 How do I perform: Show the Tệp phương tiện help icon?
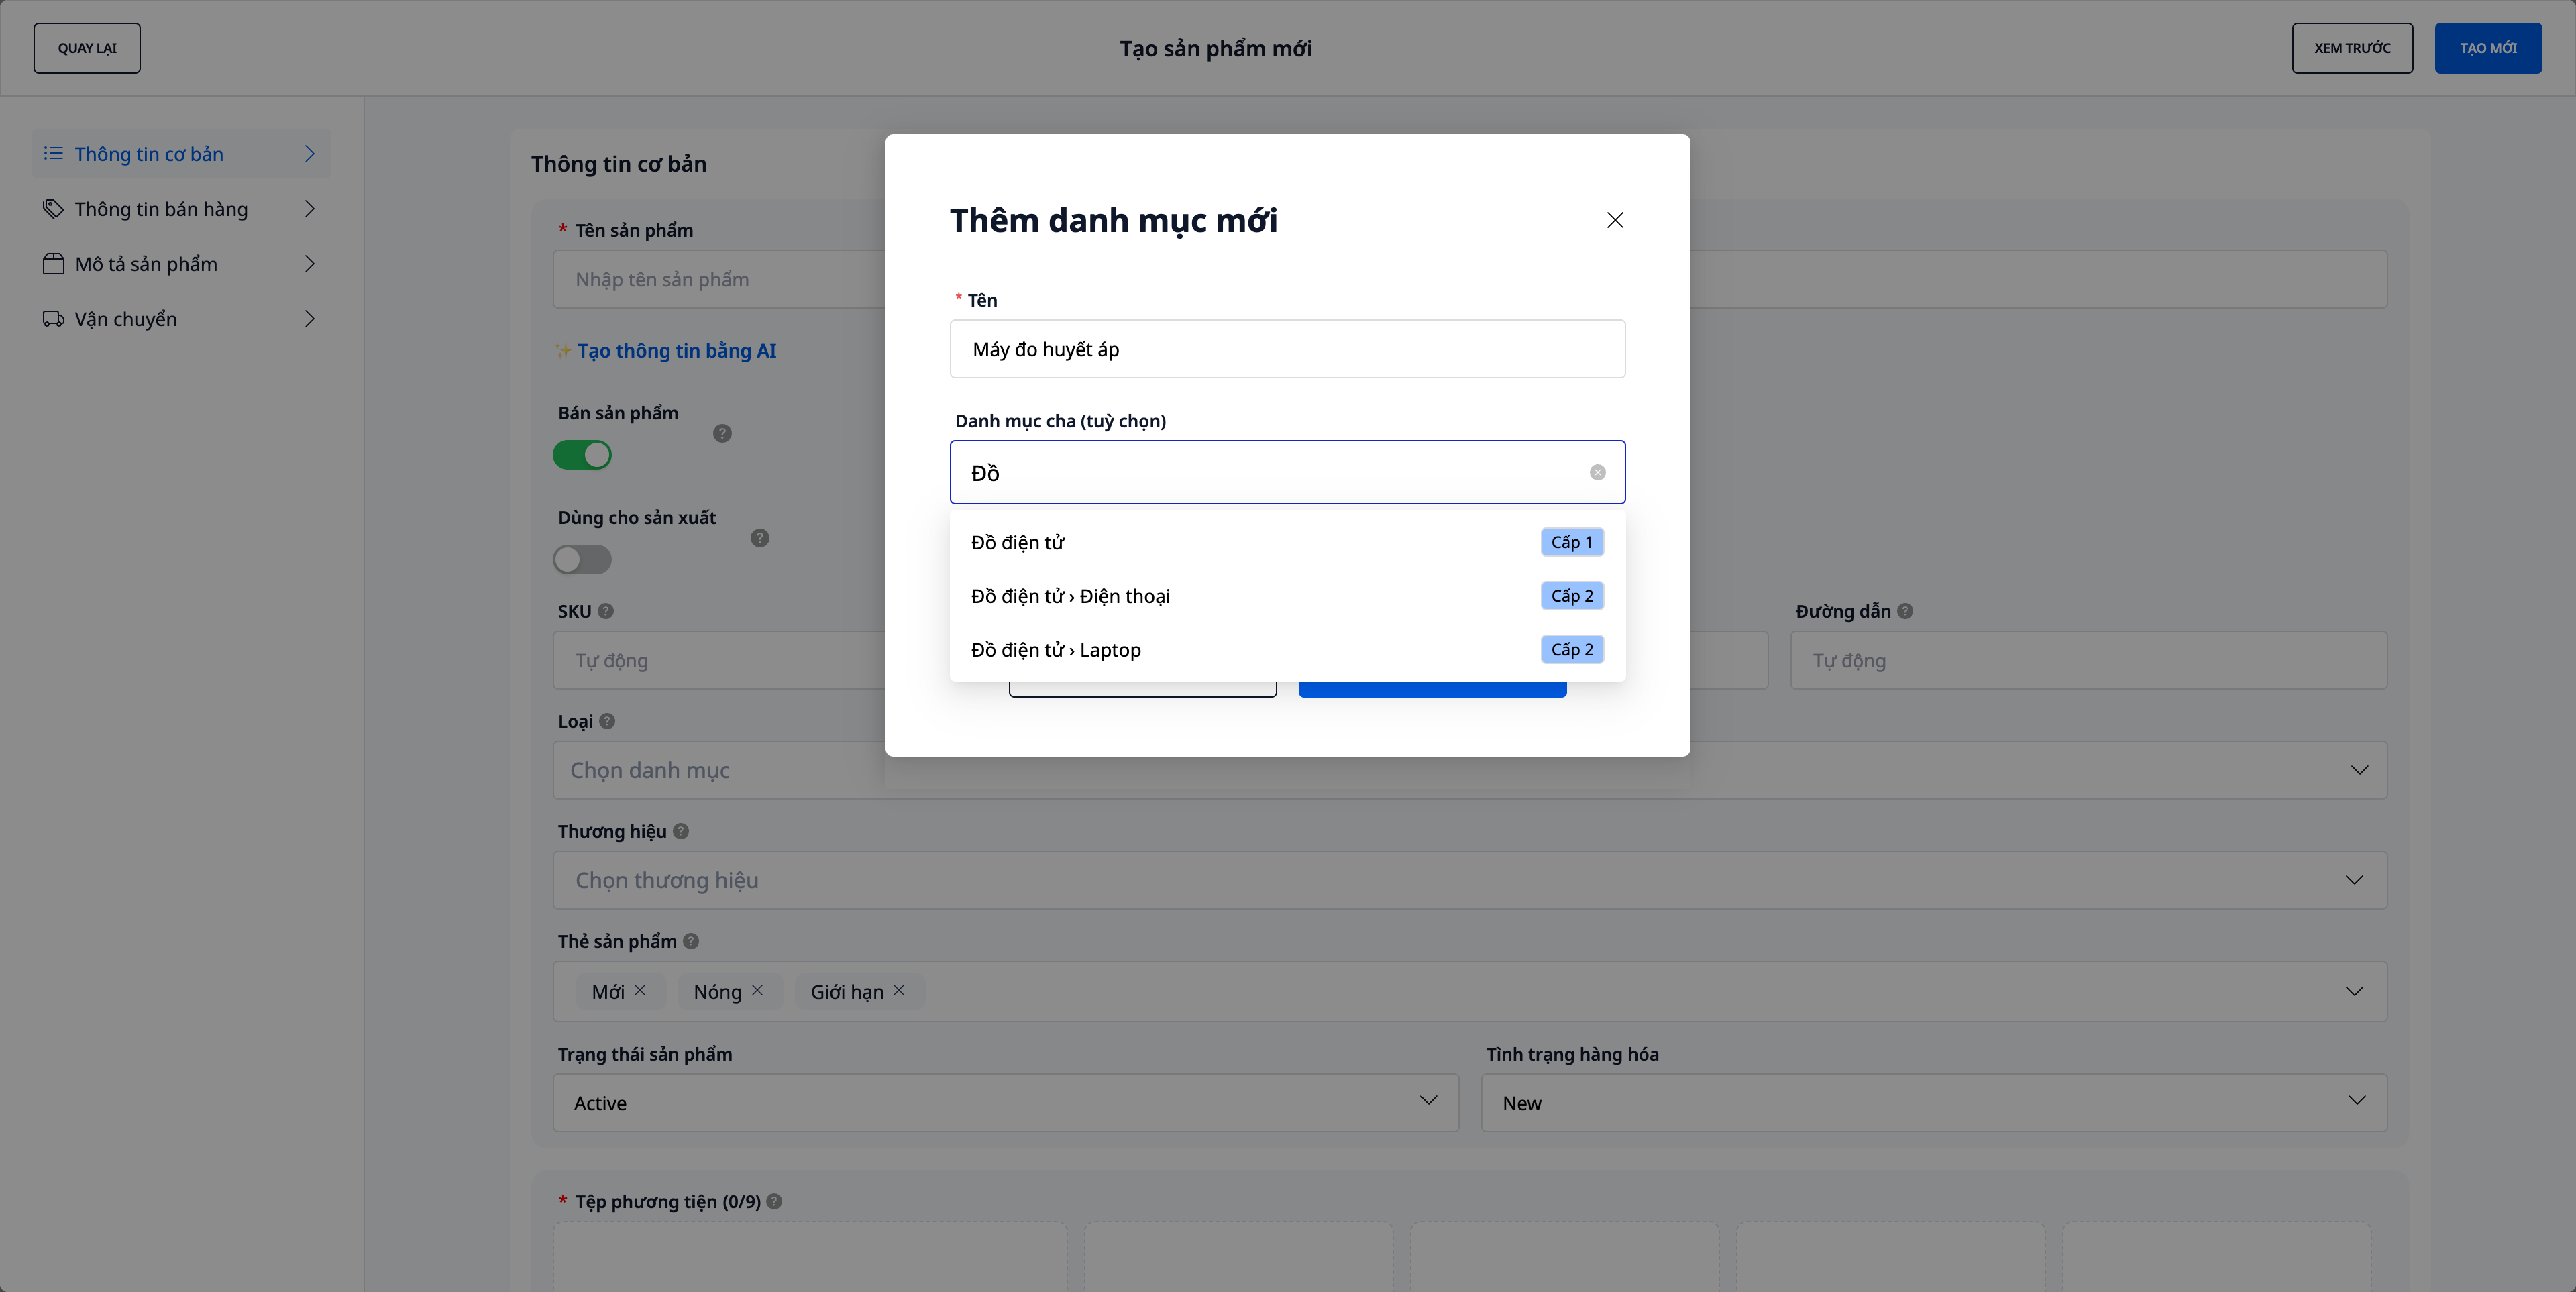(x=774, y=1201)
